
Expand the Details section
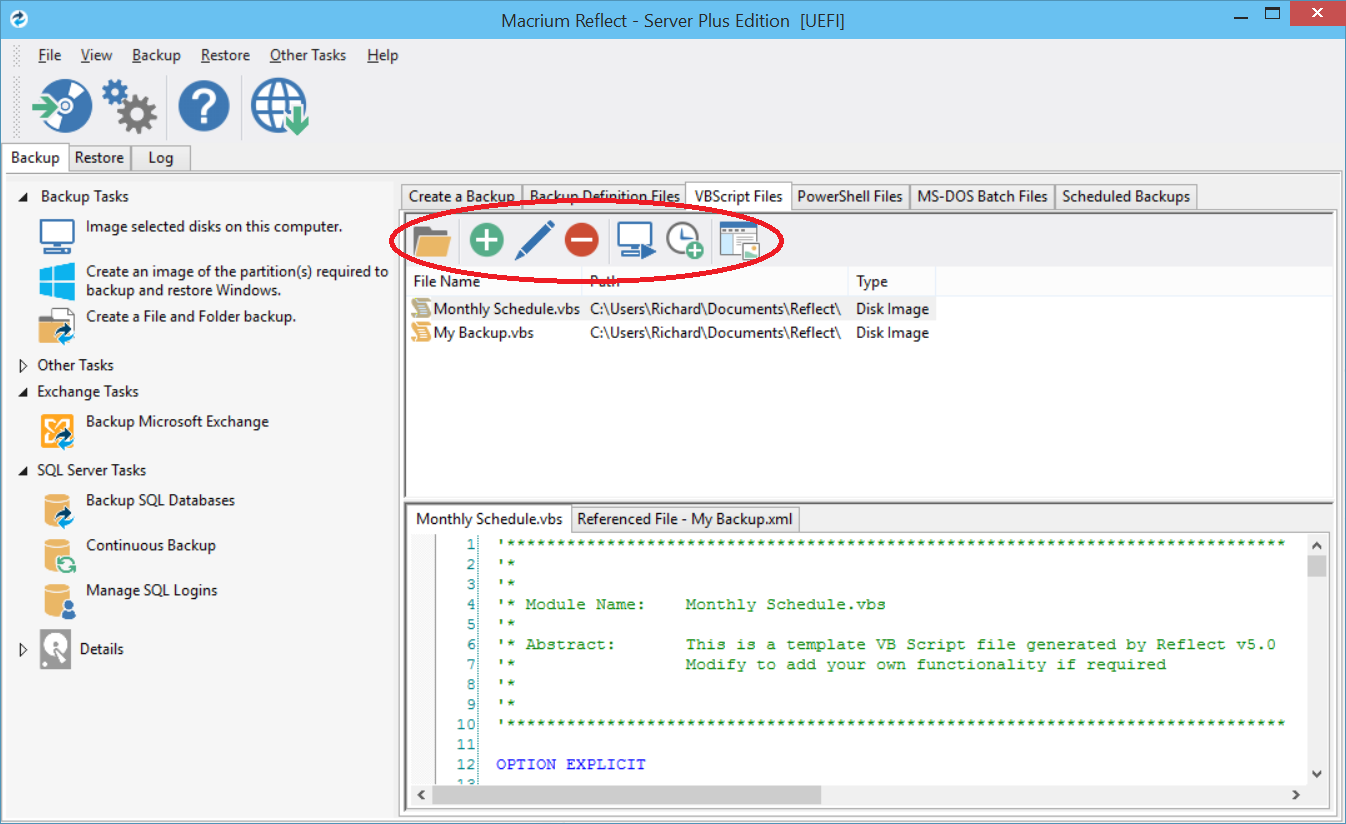24,649
